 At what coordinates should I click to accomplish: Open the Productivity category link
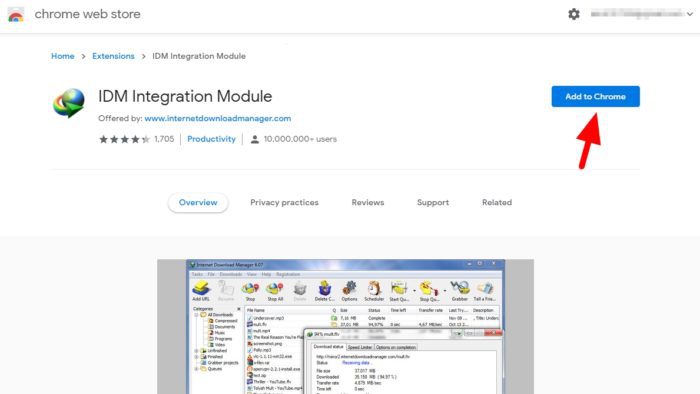[x=211, y=139]
